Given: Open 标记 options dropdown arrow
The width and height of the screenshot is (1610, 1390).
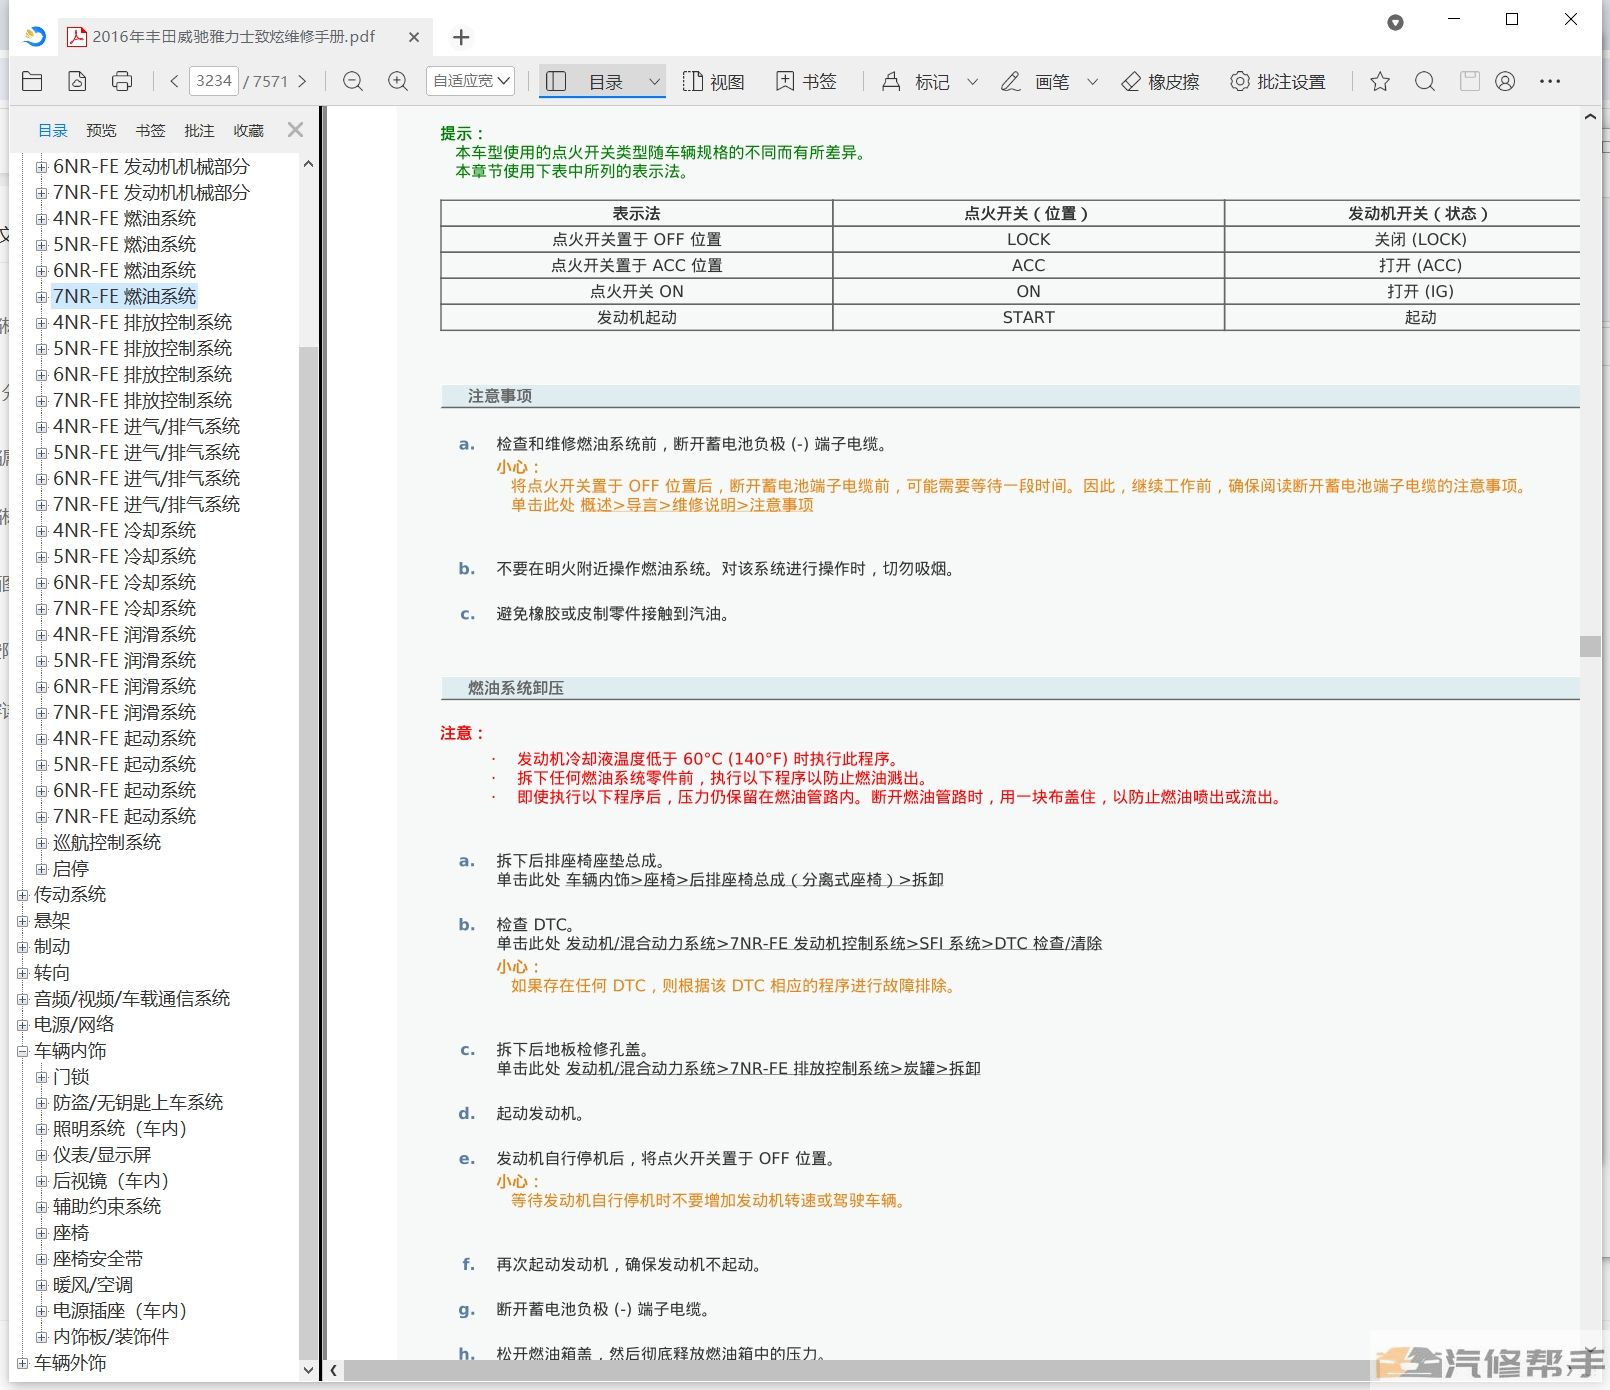Looking at the screenshot, I should click(972, 82).
